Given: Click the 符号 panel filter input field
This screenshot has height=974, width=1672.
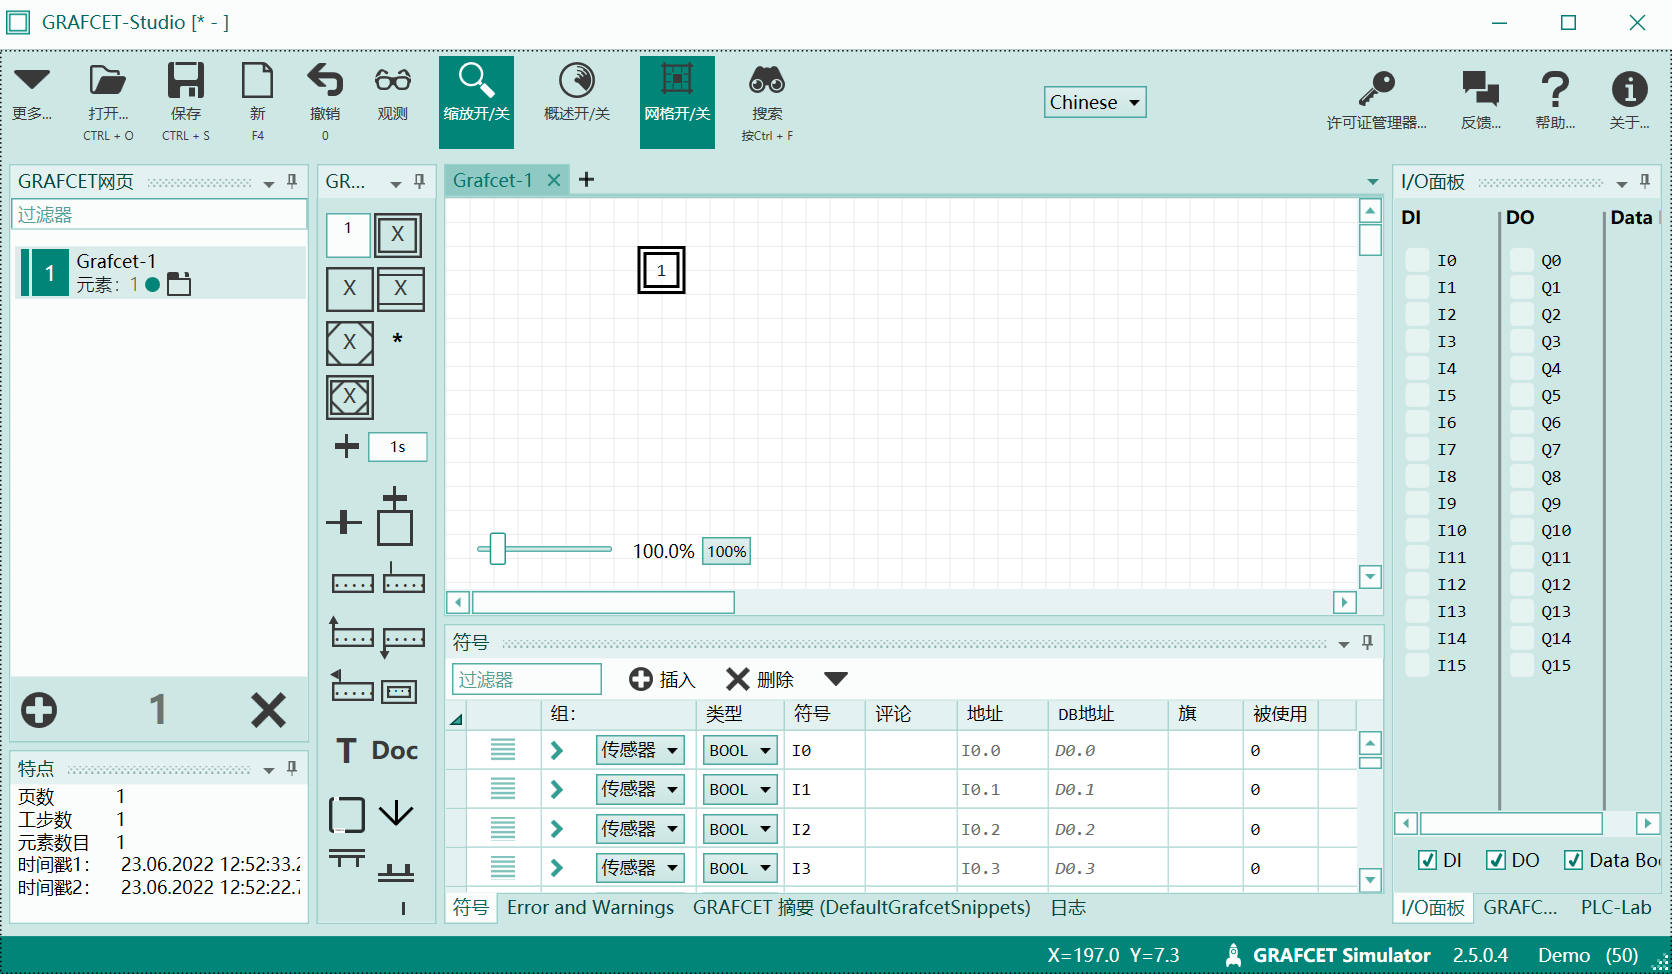Looking at the screenshot, I should coord(527,679).
